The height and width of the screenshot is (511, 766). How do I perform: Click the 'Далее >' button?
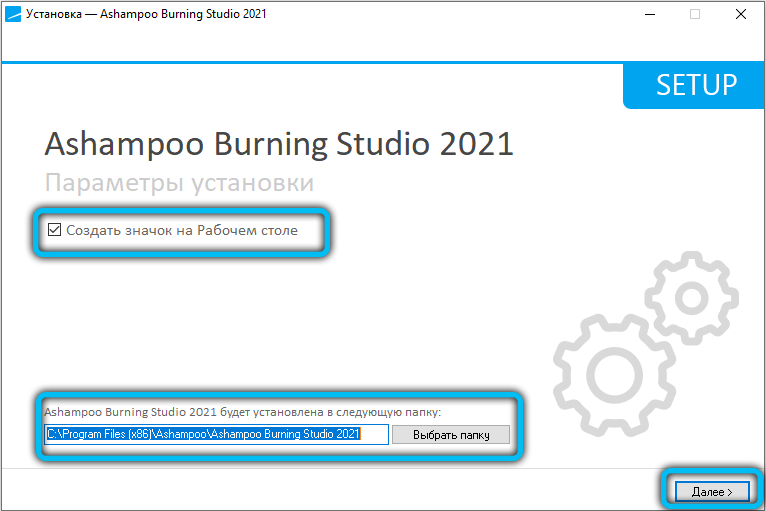[712, 491]
